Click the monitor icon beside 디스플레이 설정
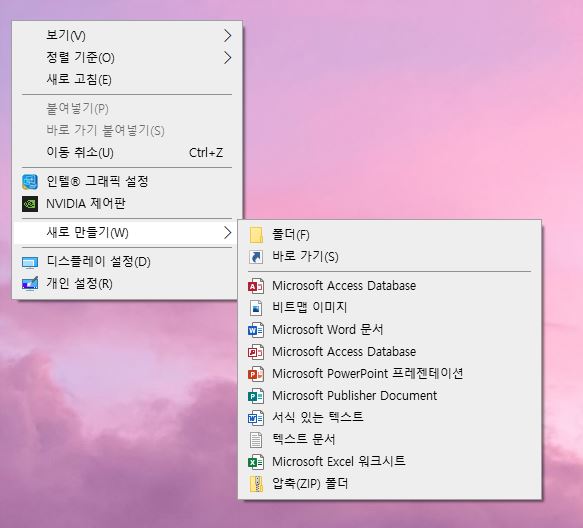The height and width of the screenshot is (528, 583). click(x=30, y=263)
